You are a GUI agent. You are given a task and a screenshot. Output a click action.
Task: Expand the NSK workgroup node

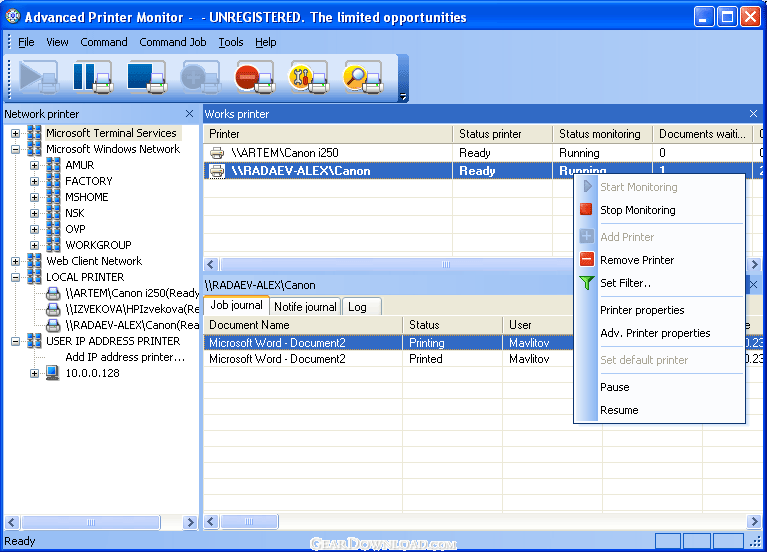34,213
